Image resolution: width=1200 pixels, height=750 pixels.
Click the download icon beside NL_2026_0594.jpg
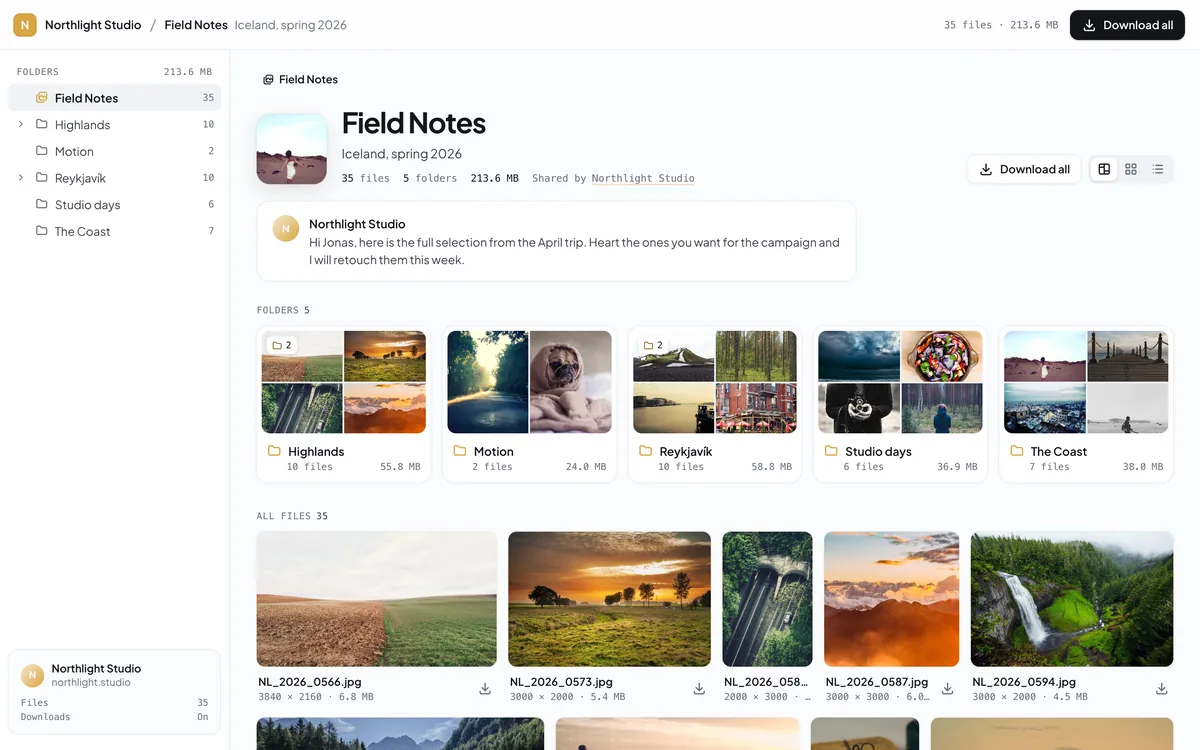pos(1162,689)
